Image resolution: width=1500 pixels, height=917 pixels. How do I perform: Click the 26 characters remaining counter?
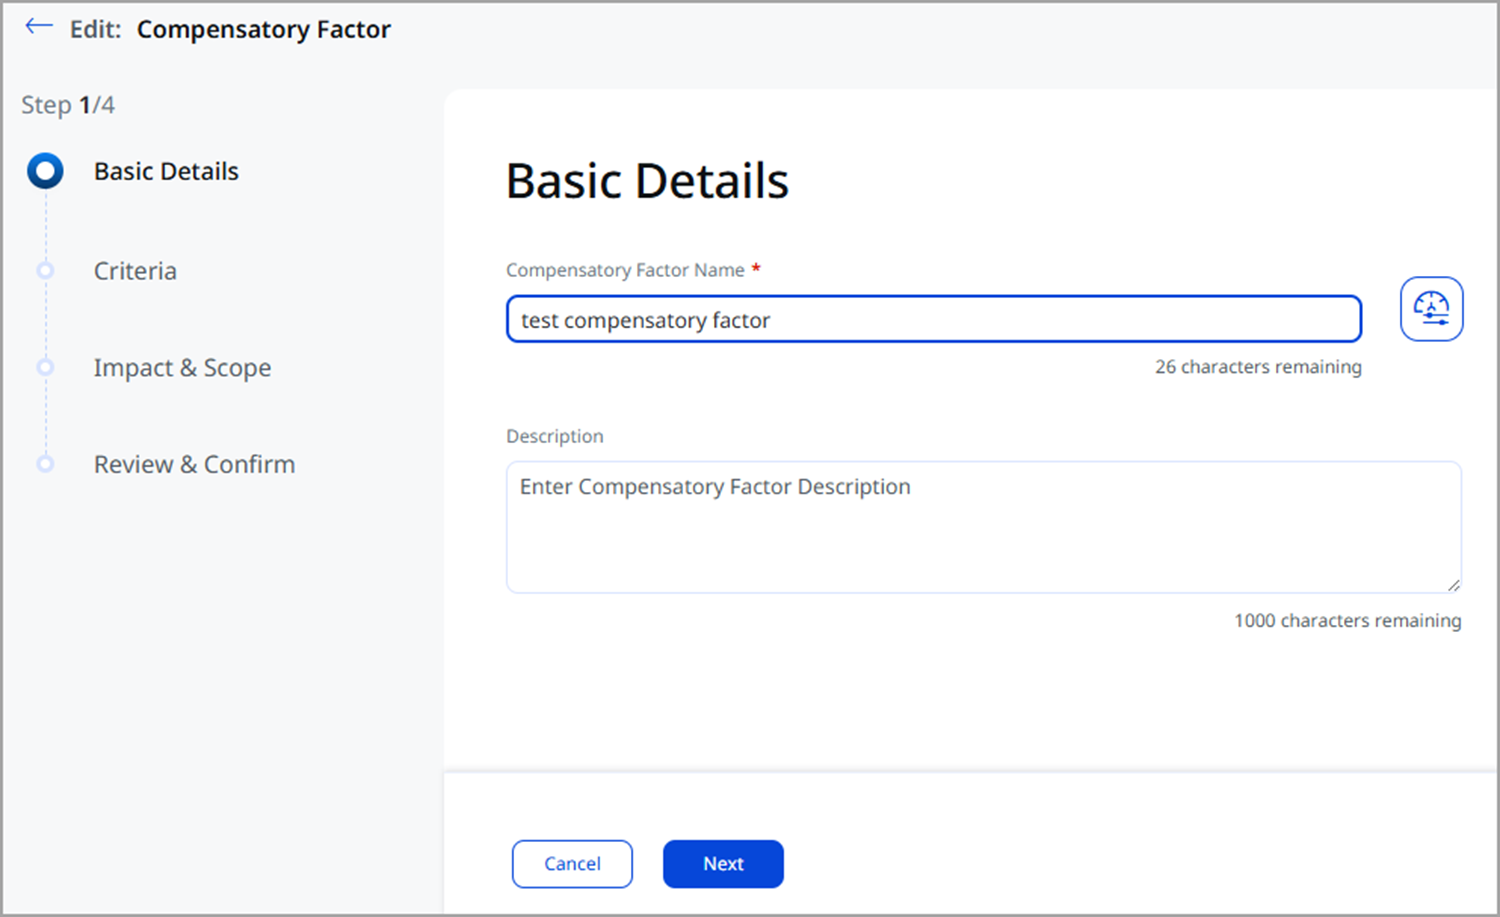tap(1258, 367)
